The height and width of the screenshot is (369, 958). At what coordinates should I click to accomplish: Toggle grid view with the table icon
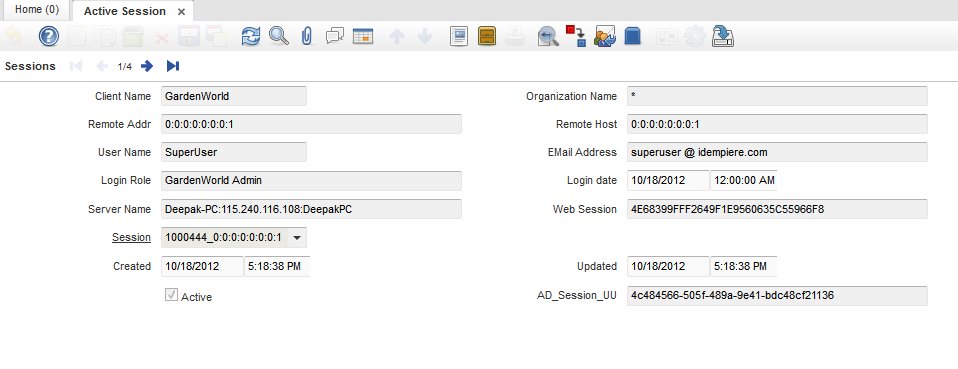(x=363, y=37)
